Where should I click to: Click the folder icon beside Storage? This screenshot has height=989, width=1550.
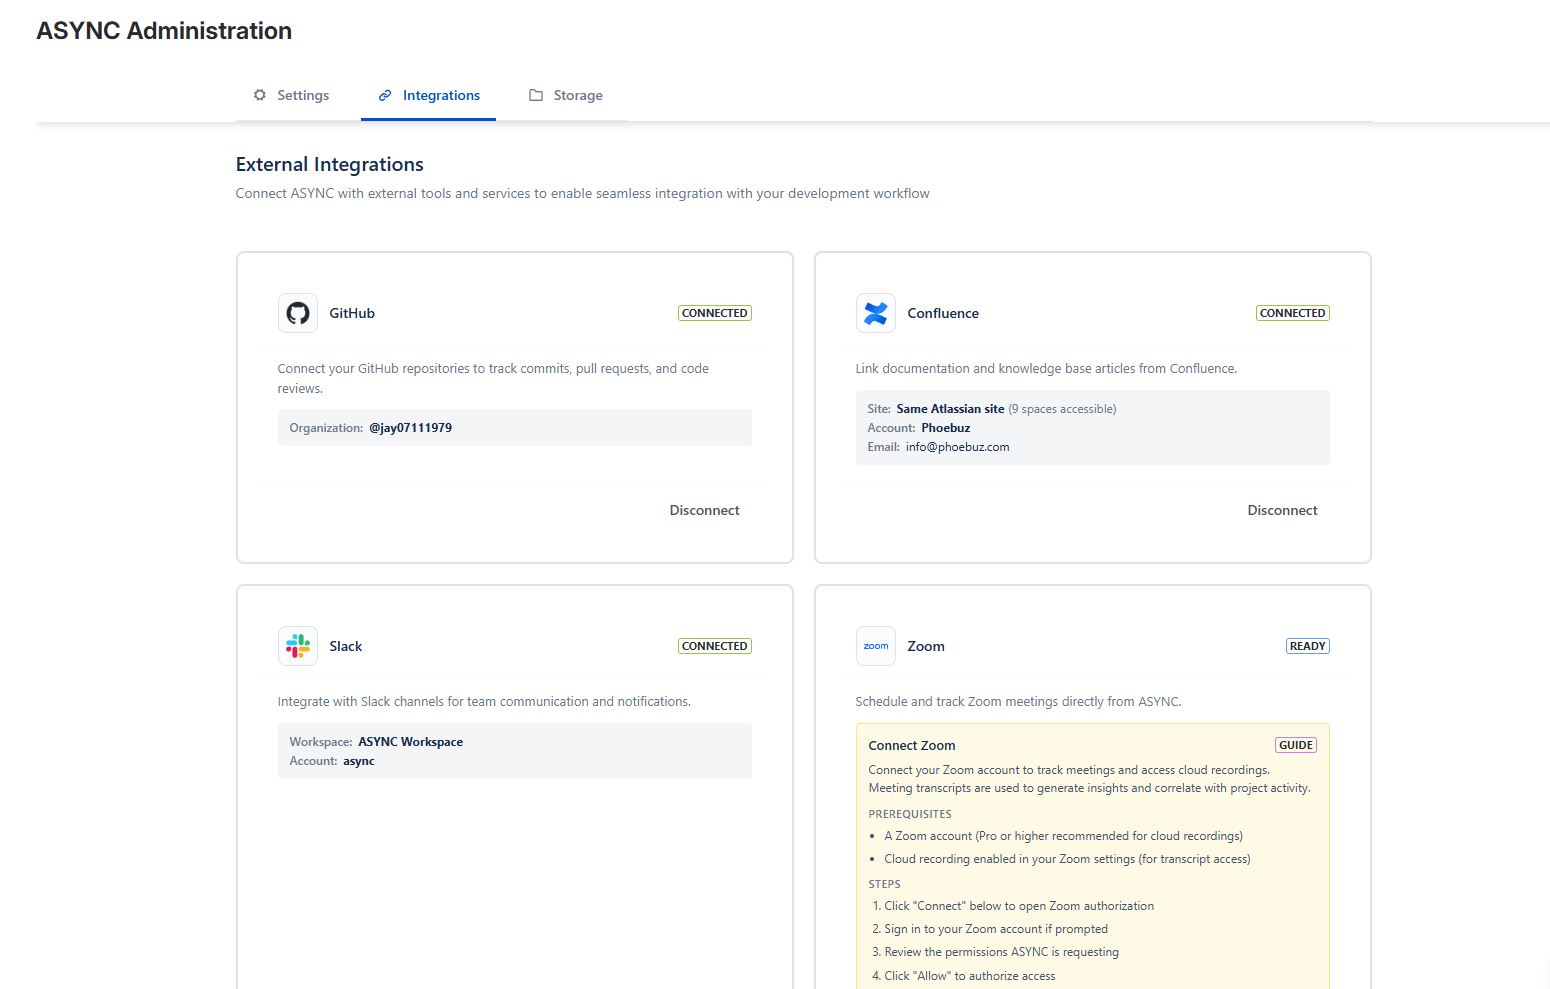coord(537,95)
